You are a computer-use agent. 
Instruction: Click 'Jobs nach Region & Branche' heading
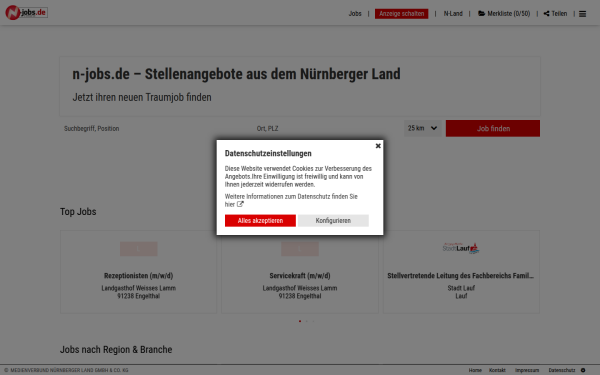[116, 350]
